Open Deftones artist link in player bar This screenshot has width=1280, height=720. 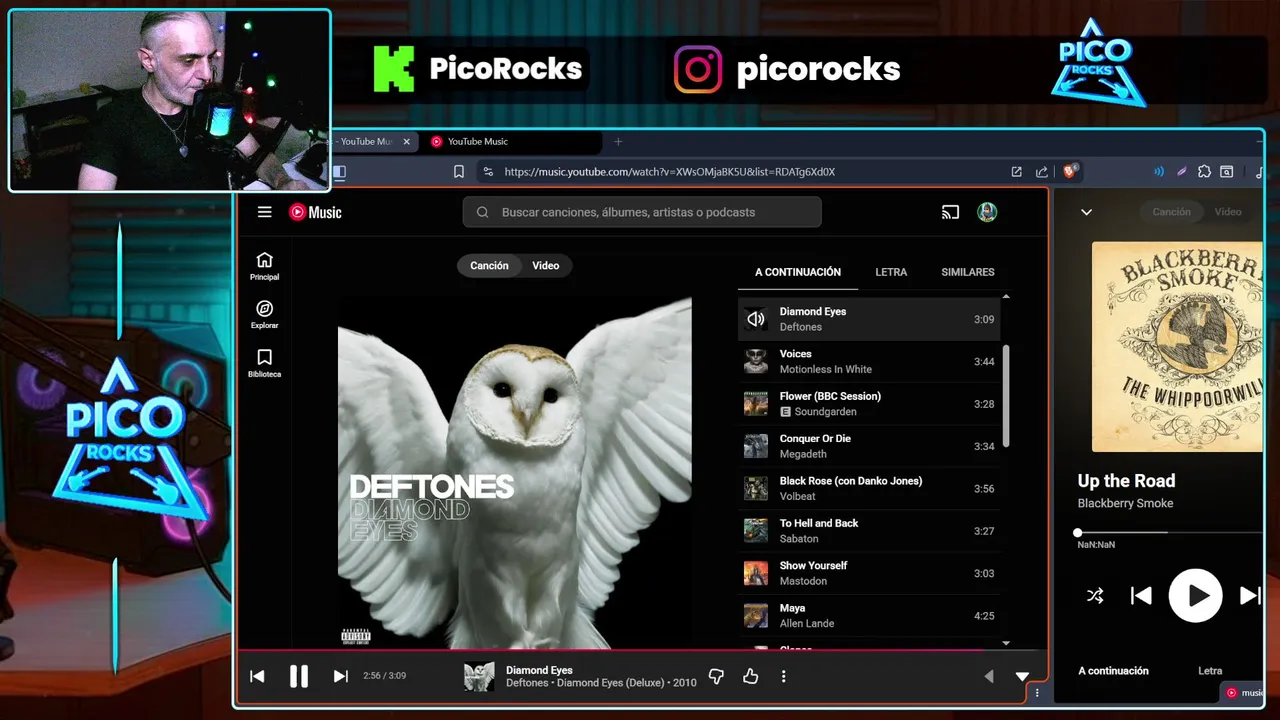click(527, 683)
